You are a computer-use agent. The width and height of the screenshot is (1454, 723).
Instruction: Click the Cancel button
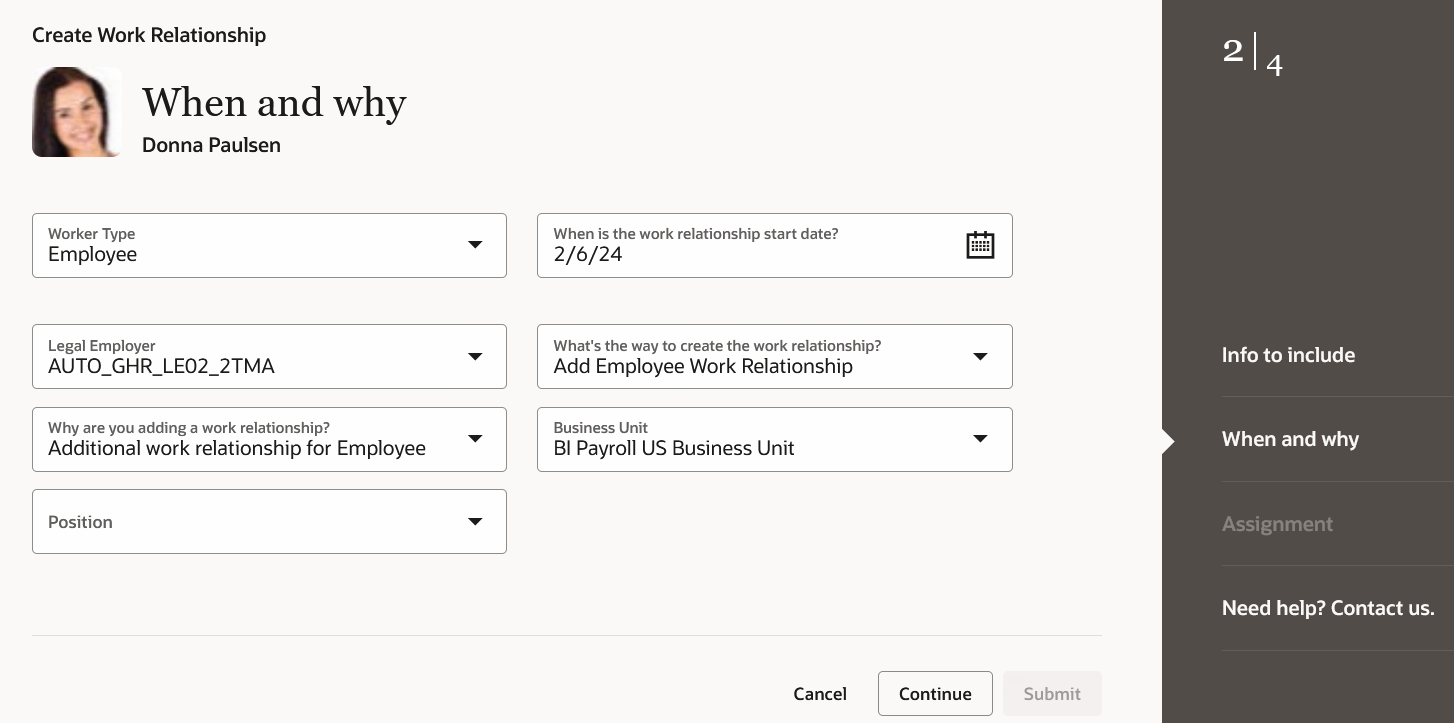pyautogui.click(x=820, y=694)
